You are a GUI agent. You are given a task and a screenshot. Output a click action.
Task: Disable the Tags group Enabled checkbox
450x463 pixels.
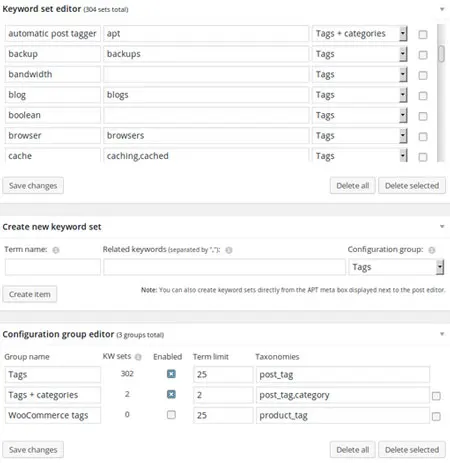(x=171, y=374)
